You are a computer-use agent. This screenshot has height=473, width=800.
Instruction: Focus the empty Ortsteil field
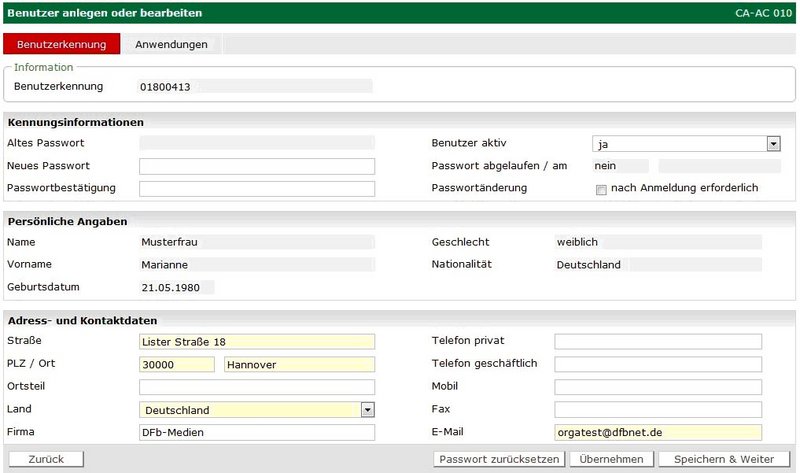pyautogui.click(x=256, y=387)
